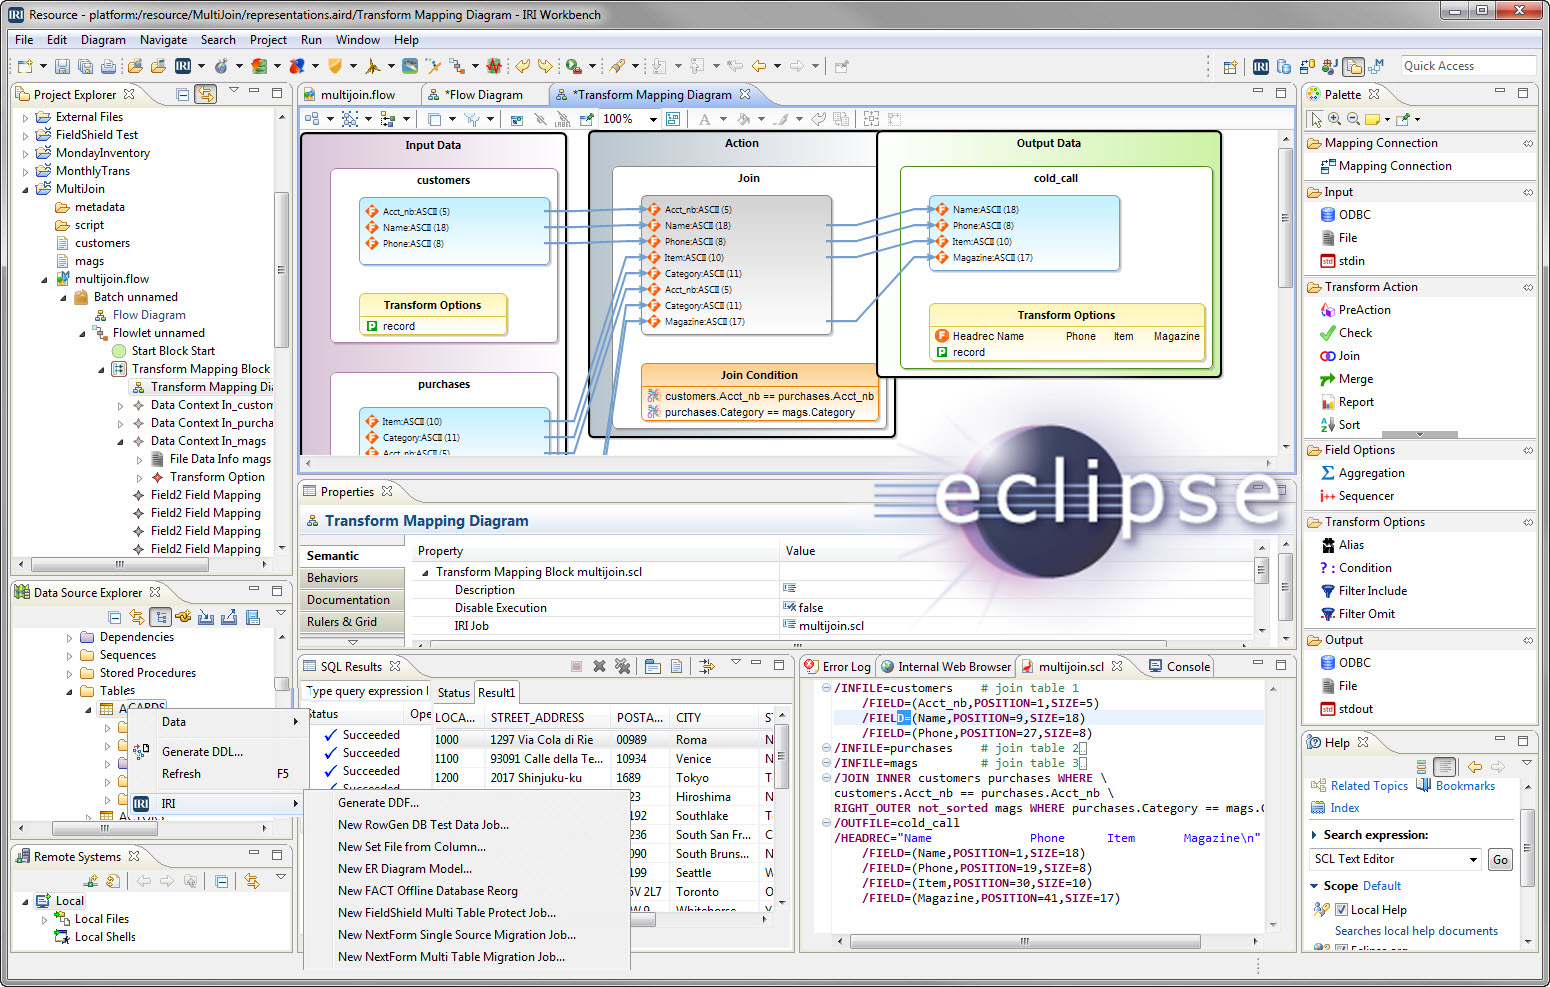Pick the Filter Include transform option
Image resolution: width=1550 pixels, height=987 pixels.
tap(1372, 591)
